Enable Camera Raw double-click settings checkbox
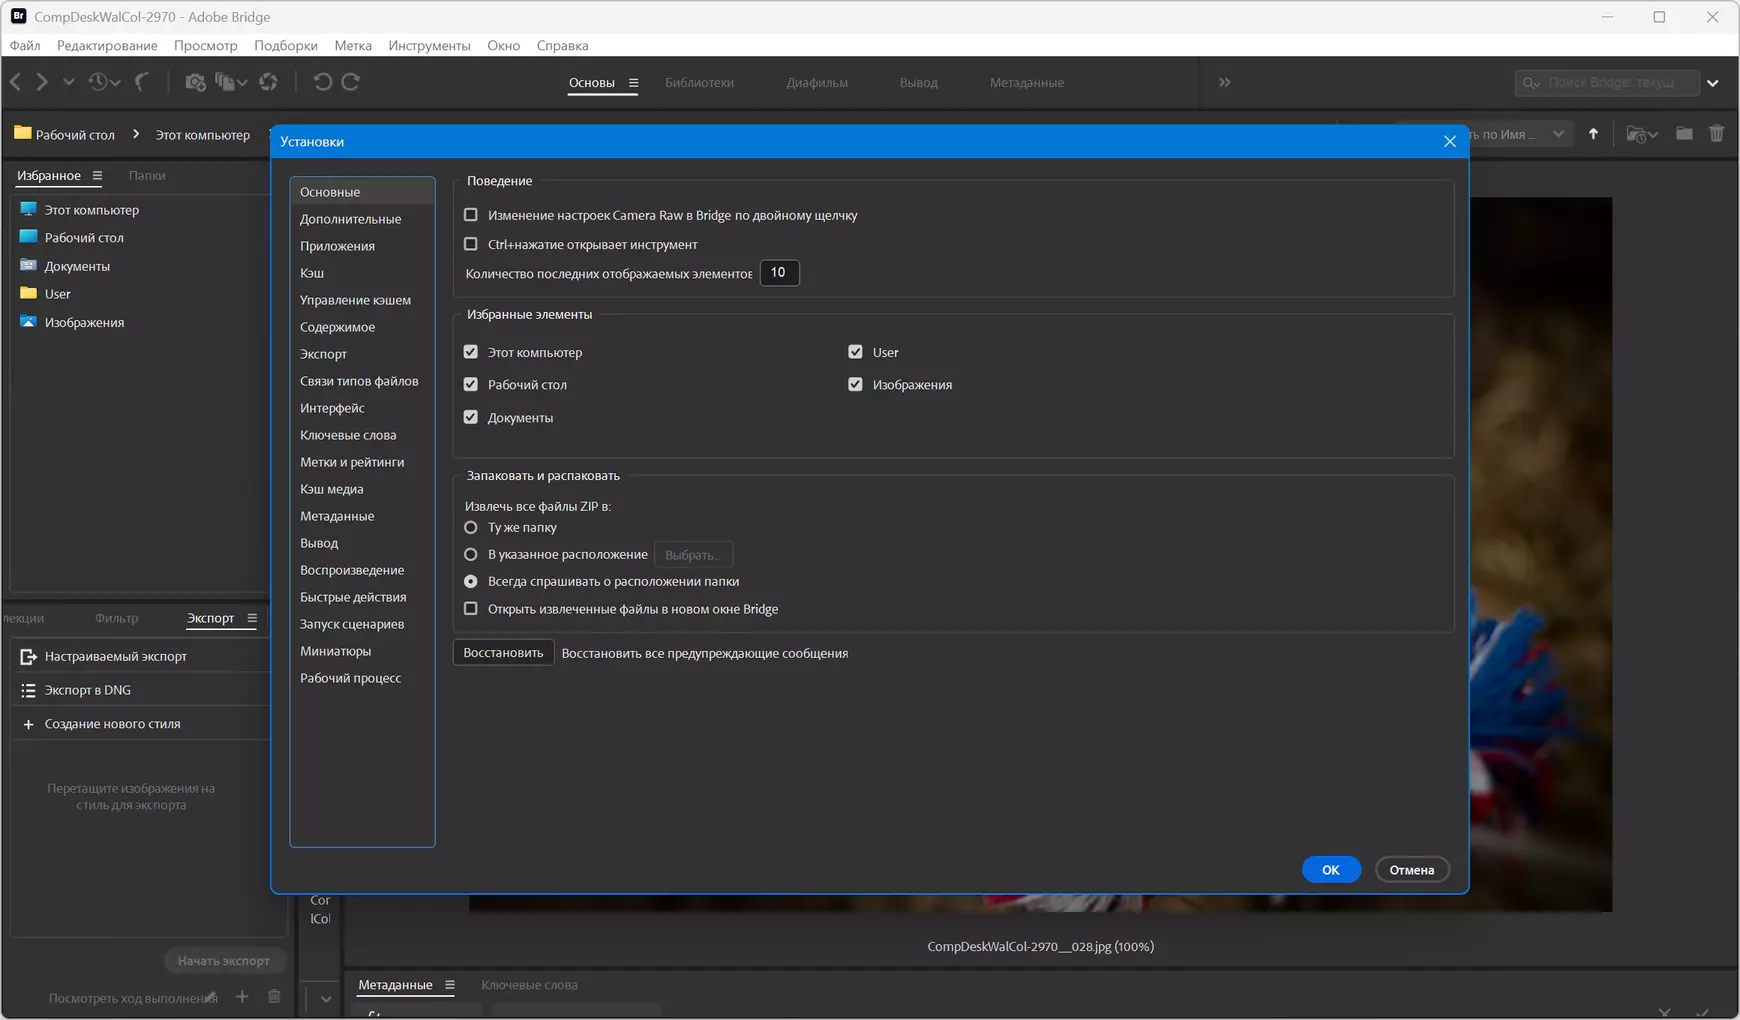Viewport: 1740px width, 1020px height. click(x=471, y=215)
